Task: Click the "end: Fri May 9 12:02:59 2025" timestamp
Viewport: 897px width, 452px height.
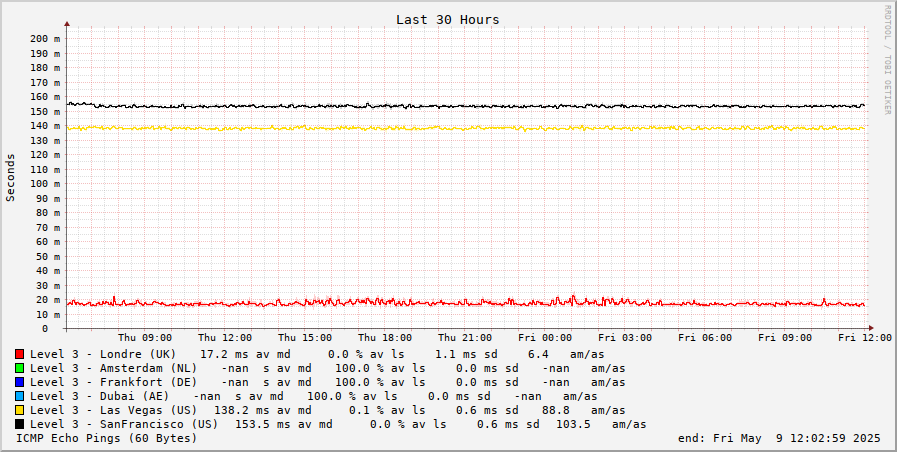Action: coord(779,438)
